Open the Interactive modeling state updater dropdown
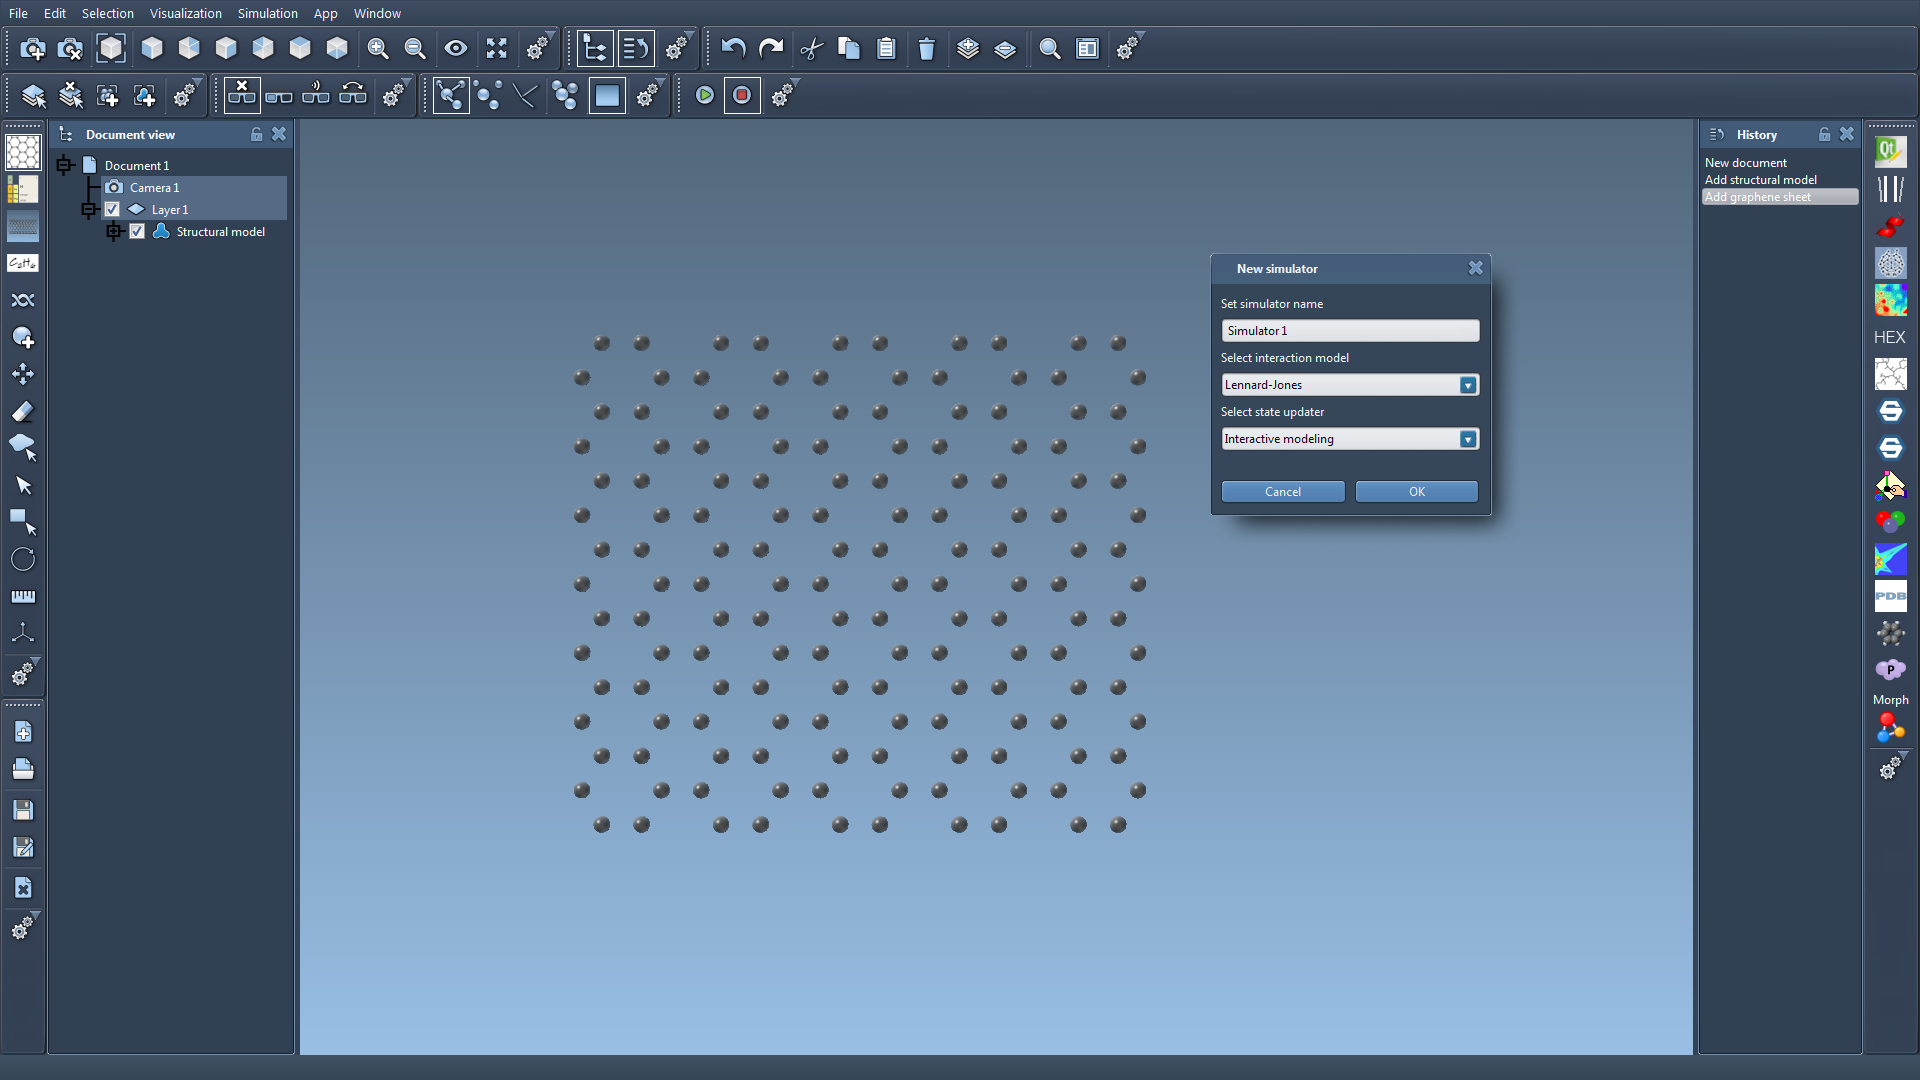The image size is (1920, 1080). (1467, 439)
